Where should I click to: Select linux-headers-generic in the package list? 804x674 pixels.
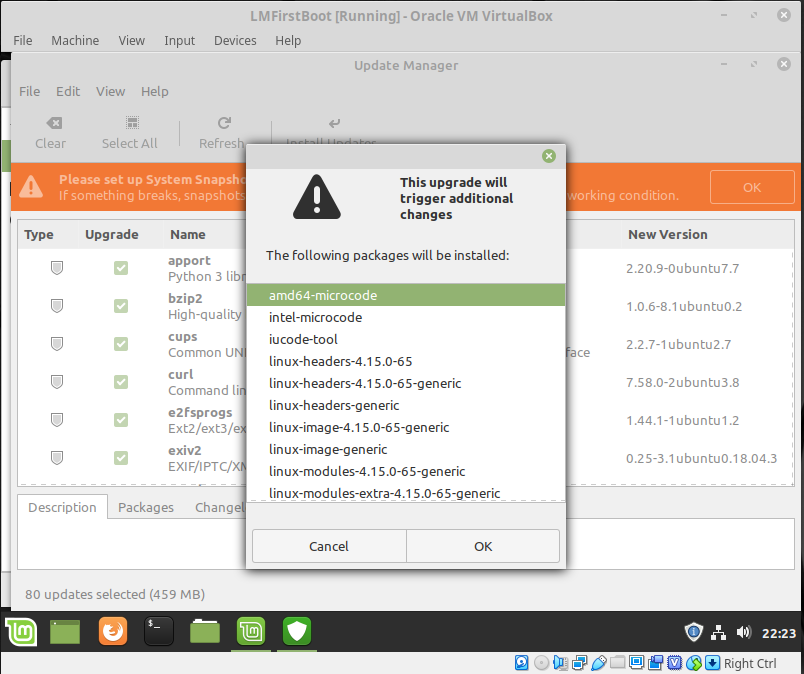[x=406, y=405]
